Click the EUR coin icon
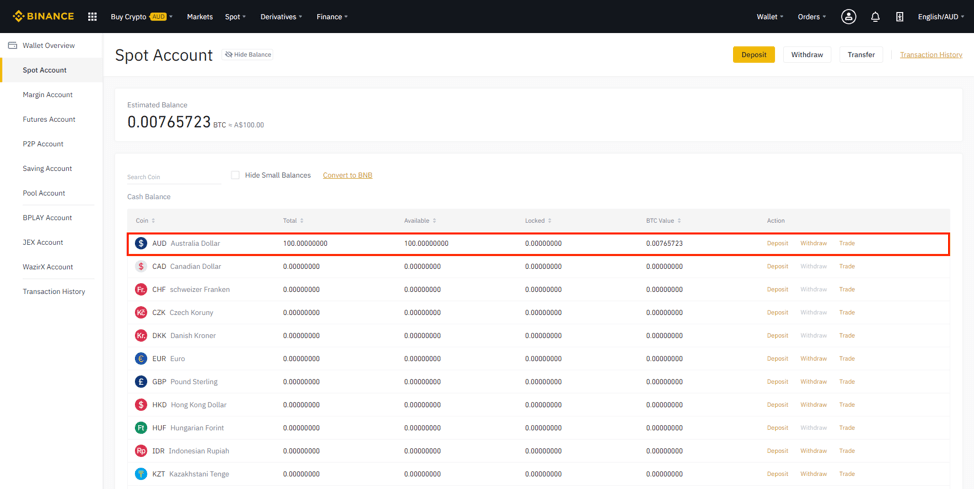 [x=141, y=359]
